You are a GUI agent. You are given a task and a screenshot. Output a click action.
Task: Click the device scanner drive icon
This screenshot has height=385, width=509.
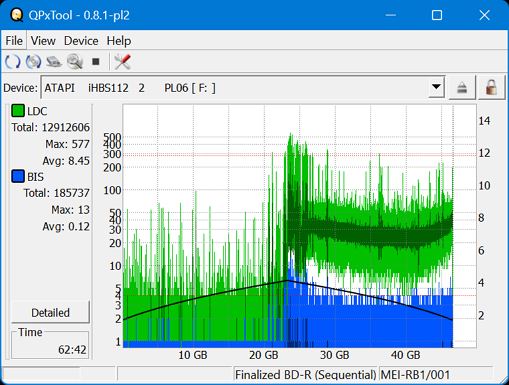[54, 62]
